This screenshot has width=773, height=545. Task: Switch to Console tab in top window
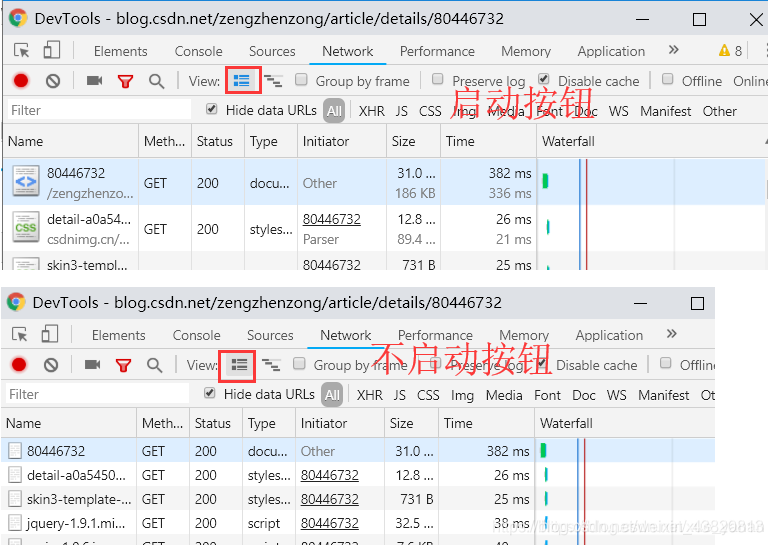[x=198, y=51]
